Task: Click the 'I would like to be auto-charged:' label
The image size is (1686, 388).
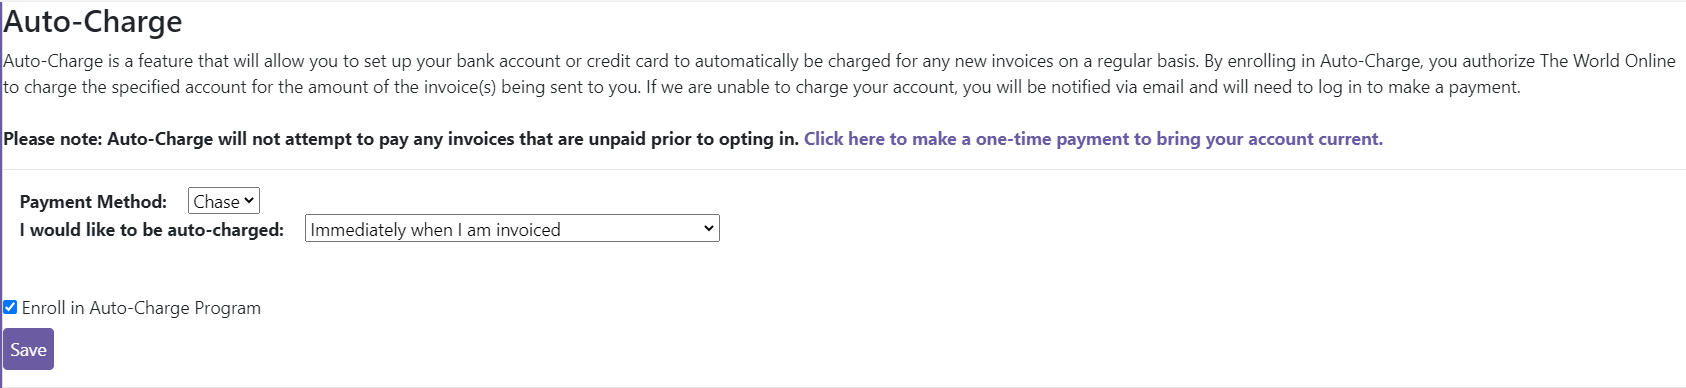Action: click(152, 230)
